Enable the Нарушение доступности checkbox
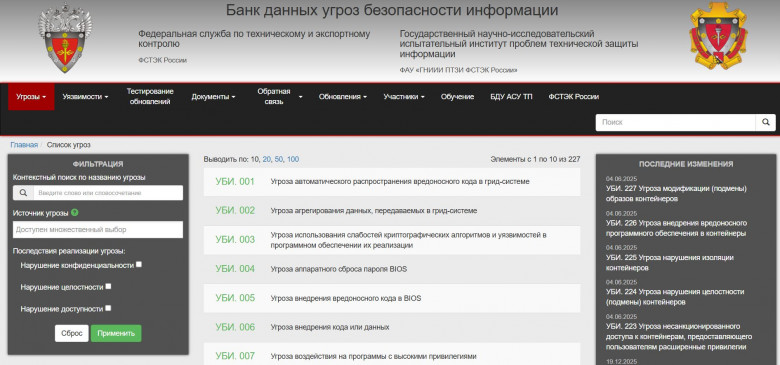The image size is (780, 365). pyautogui.click(x=108, y=308)
